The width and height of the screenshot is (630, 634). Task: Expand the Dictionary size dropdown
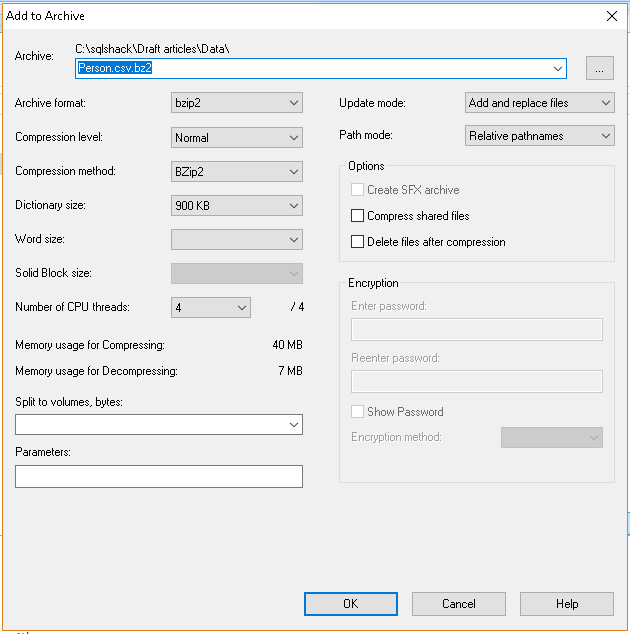(x=237, y=205)
